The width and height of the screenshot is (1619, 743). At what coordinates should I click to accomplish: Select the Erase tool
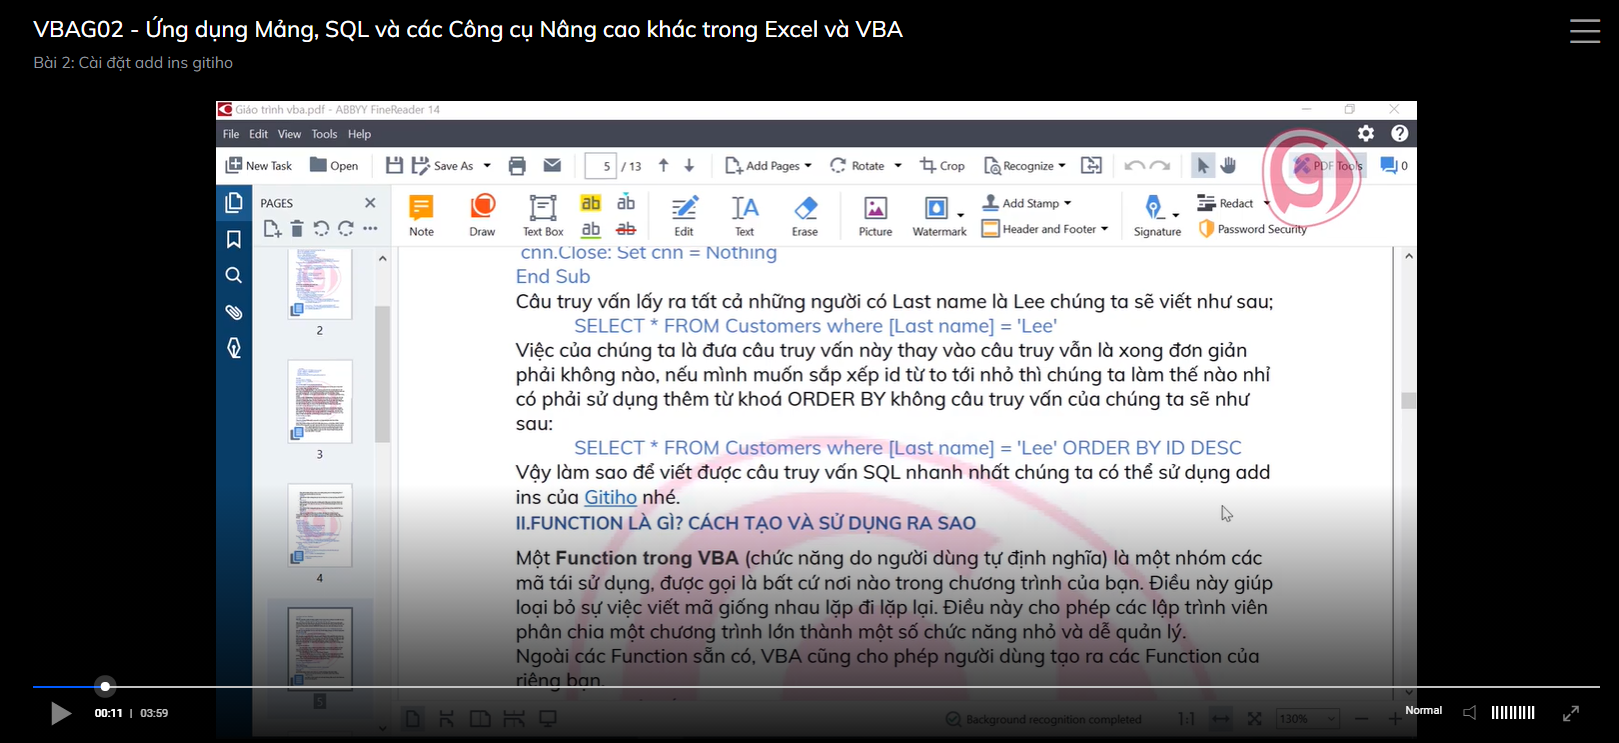[x=805, y=216]
